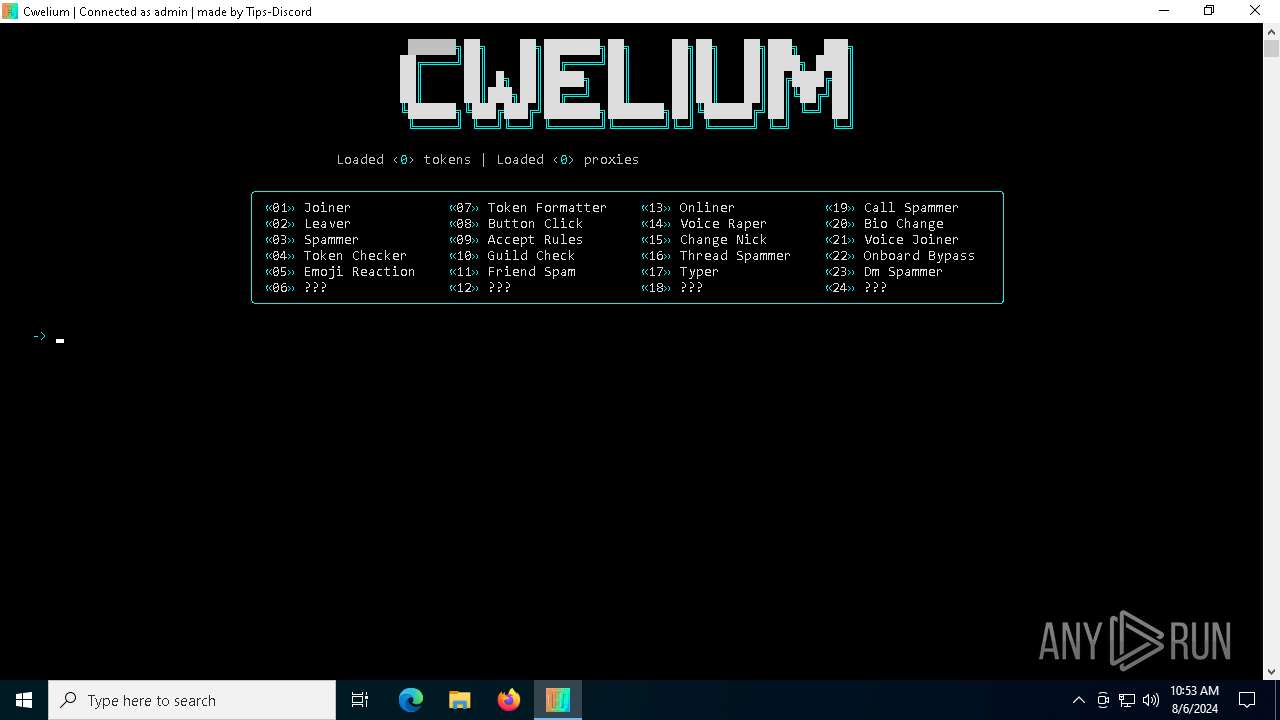Click the 'Loaded <0> proxies' status text

[568, 160]
